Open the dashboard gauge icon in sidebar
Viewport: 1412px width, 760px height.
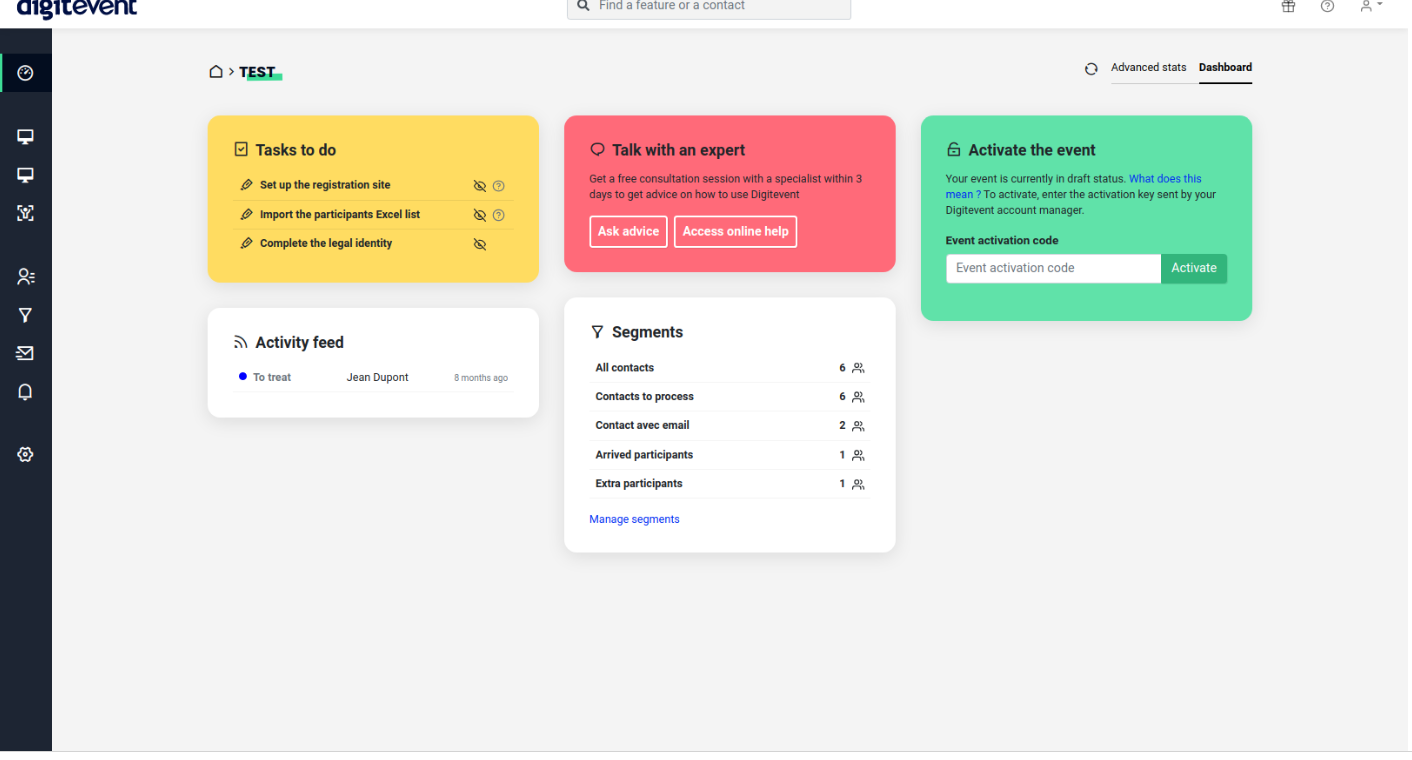(26, 73)
